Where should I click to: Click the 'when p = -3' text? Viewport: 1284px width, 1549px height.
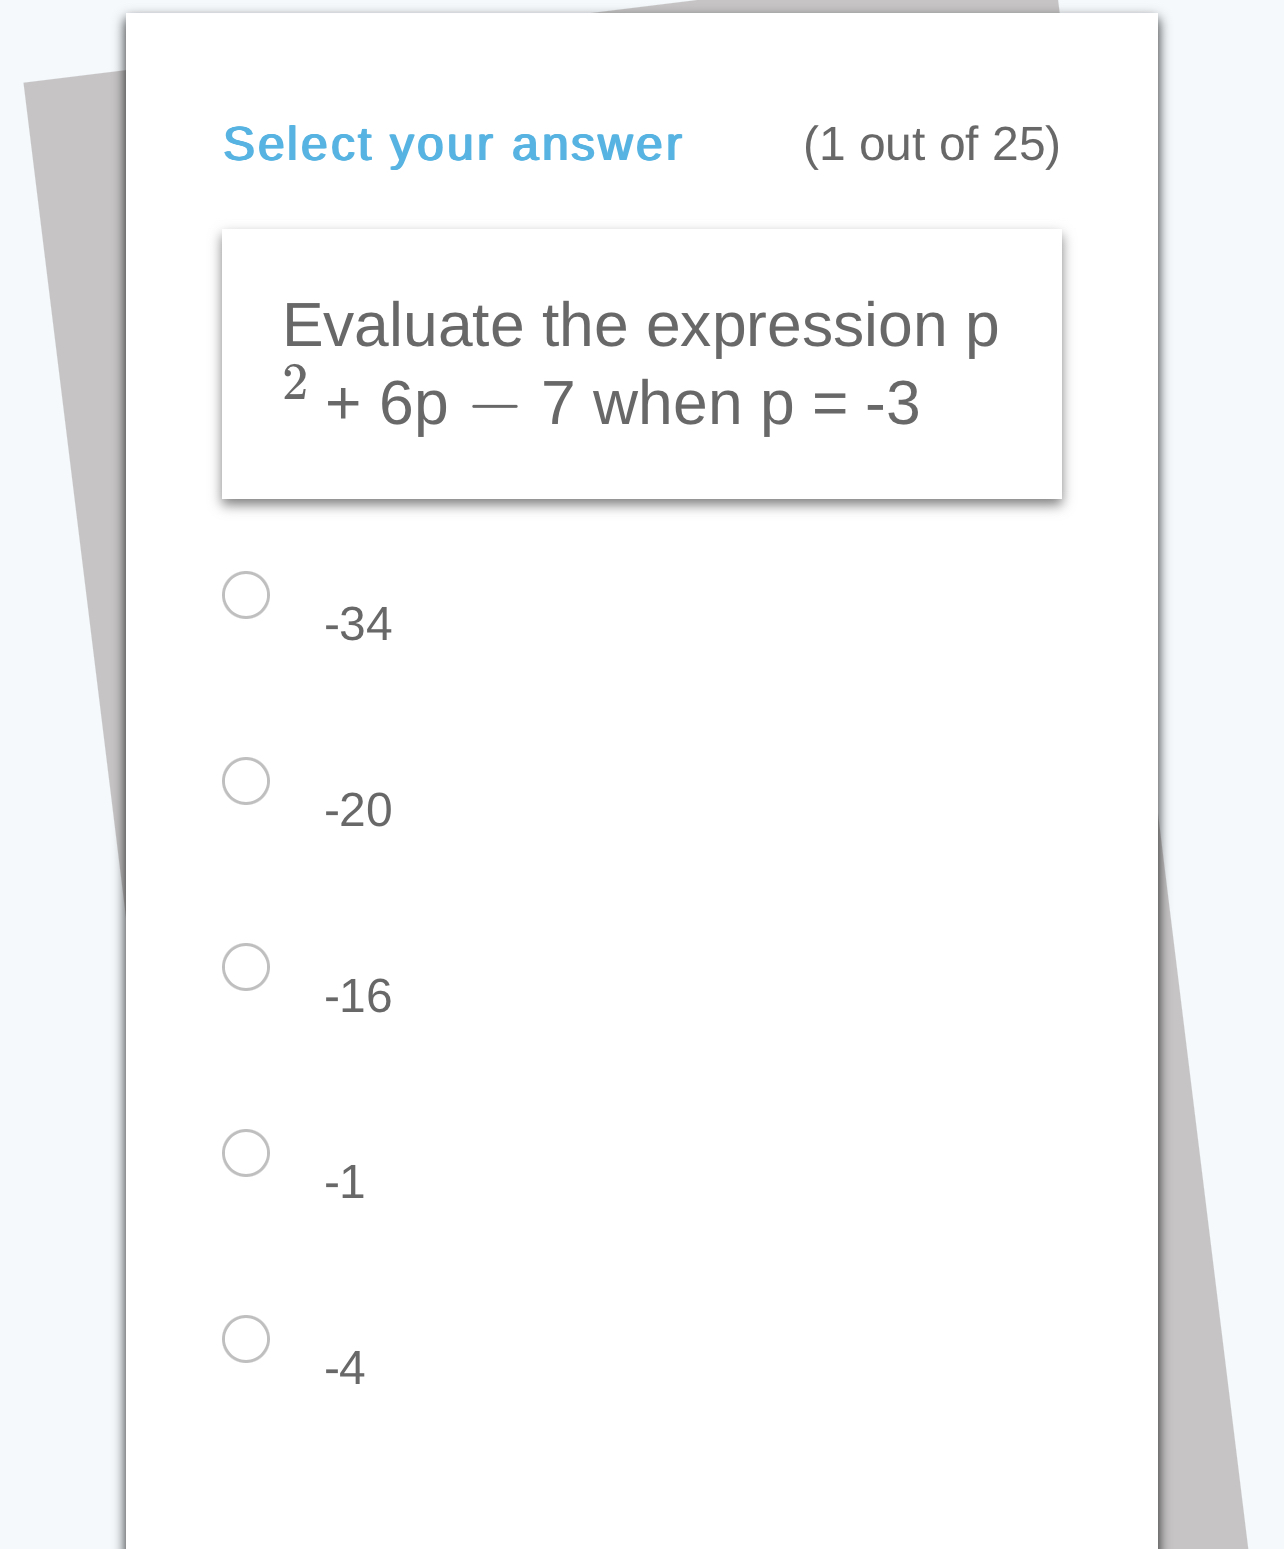(760, 403)
